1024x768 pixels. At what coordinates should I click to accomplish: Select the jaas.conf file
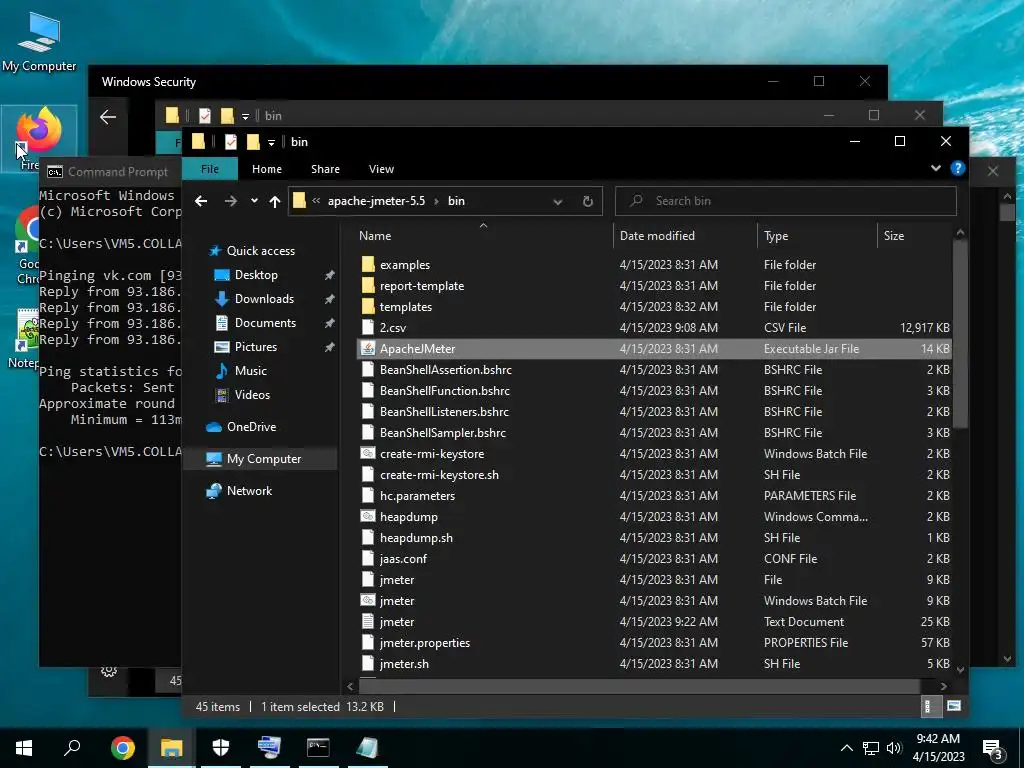403,558
